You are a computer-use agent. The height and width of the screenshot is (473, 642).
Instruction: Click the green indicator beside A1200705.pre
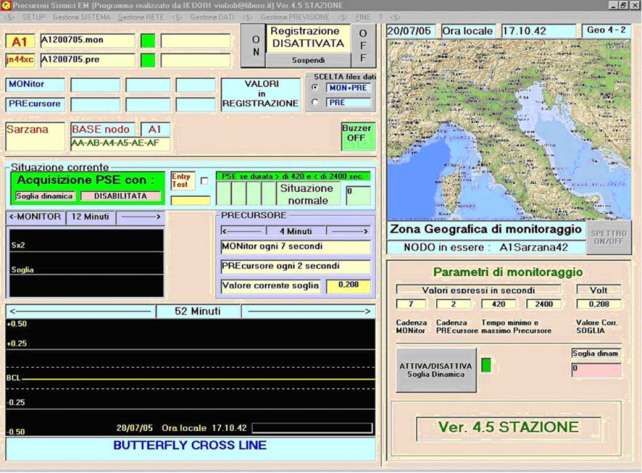coord(147,60)
